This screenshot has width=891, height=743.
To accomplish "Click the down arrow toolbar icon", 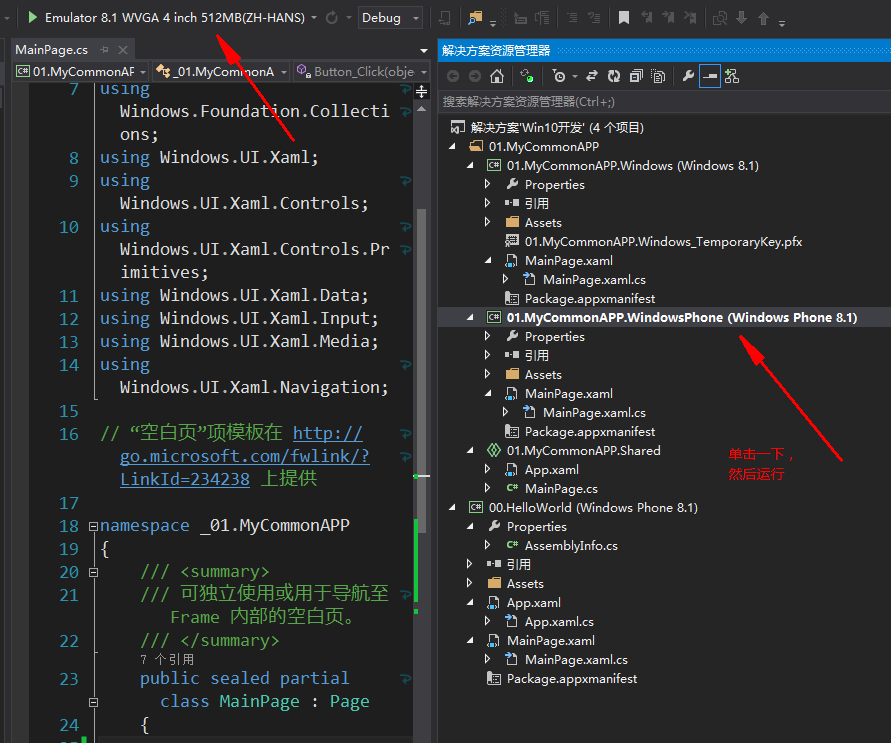I will 742,18.
